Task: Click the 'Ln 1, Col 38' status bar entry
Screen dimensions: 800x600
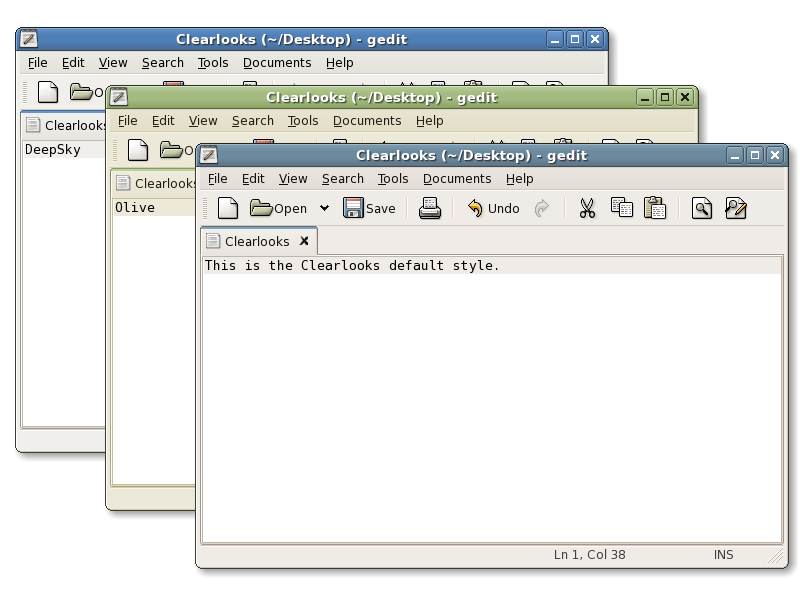Action: [x=589, y=555]
